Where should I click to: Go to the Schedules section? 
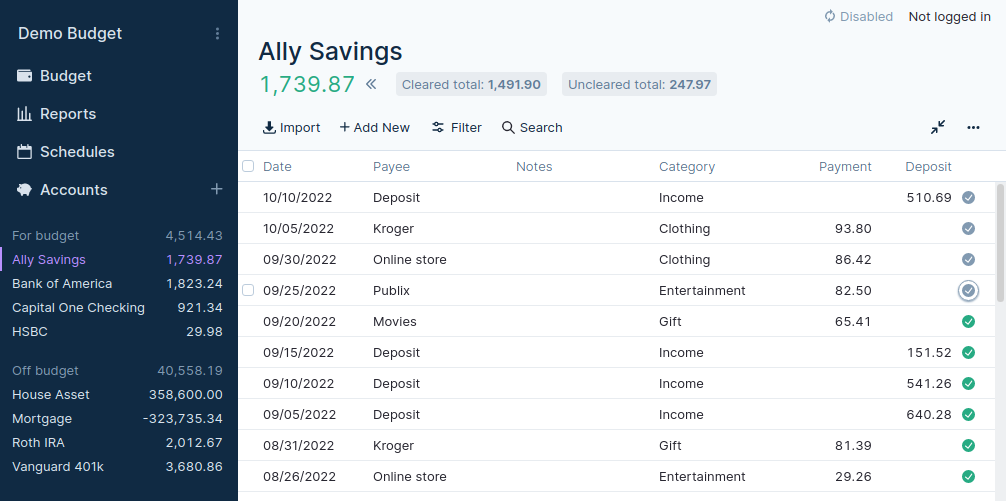pos(76,152)
